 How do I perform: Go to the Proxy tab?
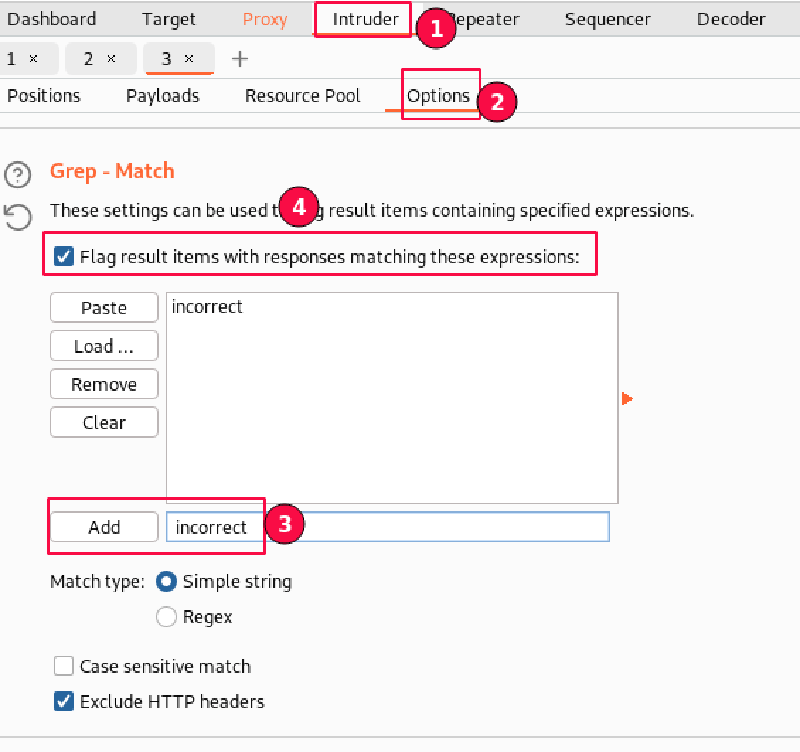265,19
